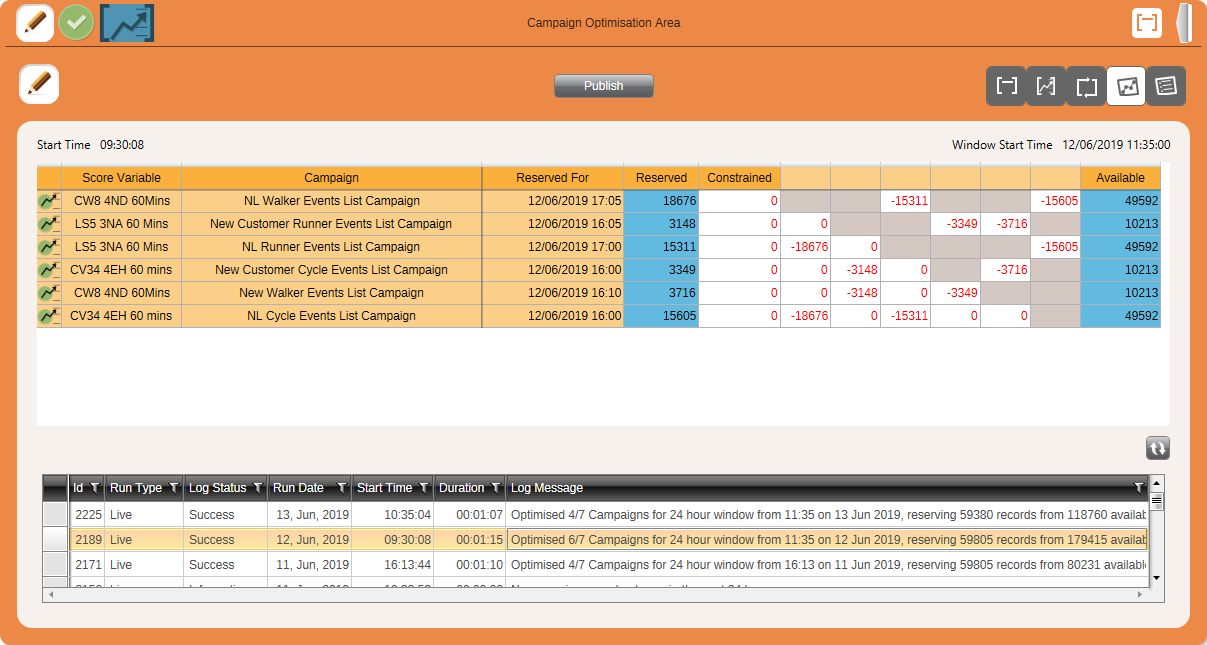Open filter on Run Type column
The image size is (1207, 645).
tap(174, 488)
